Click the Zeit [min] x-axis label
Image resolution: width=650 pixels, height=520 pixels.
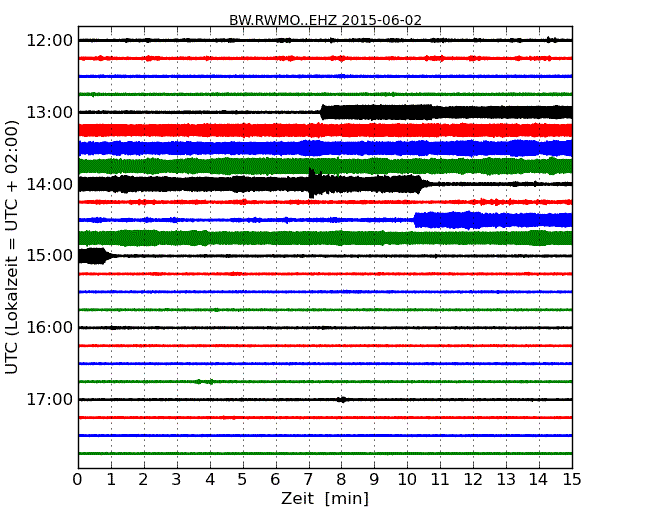pos(325,498)
